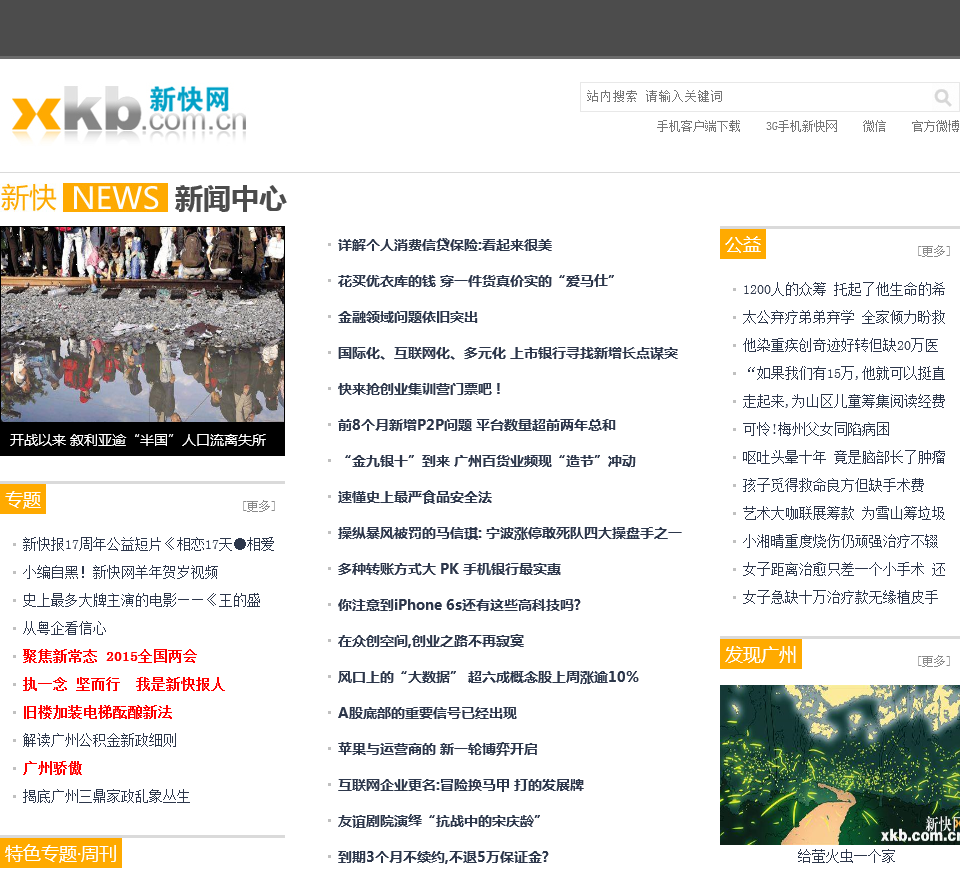This screenshot has width=960, height=873.
Task: Open article 速懂史上最严食品安全法
Action: [414, 497]
